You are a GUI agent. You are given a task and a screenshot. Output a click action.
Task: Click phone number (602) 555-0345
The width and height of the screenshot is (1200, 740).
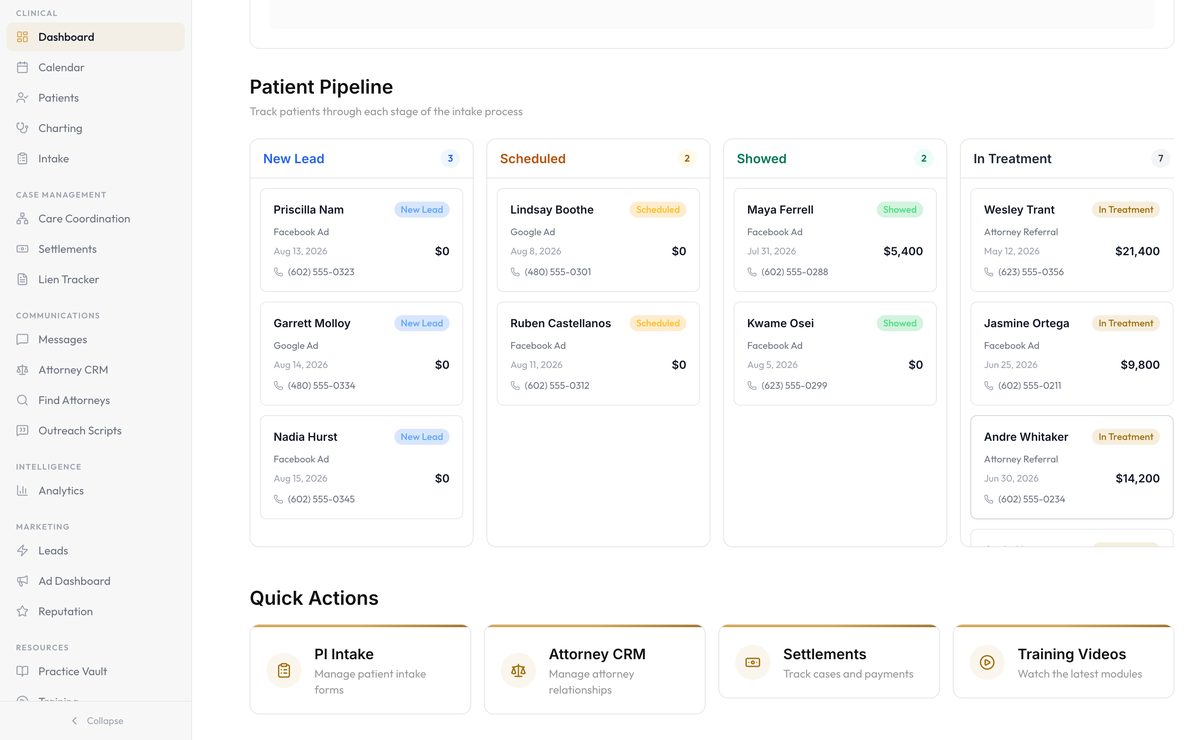321,499
